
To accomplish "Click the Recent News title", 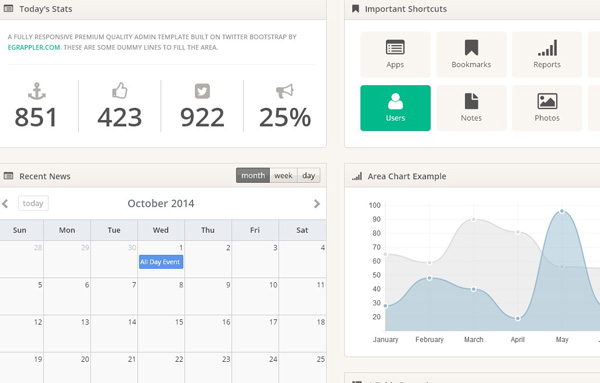I will [45, 176].
